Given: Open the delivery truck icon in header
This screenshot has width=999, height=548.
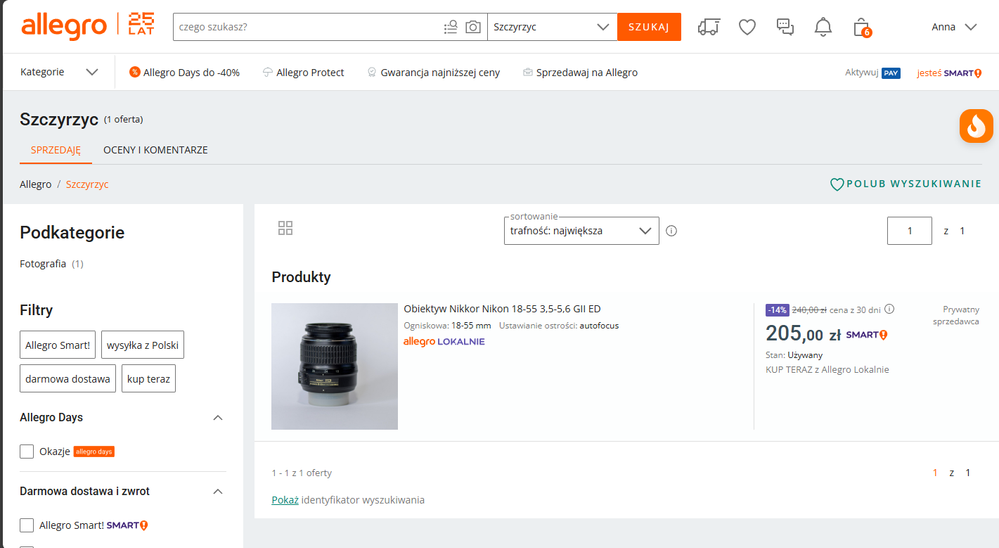Looking at the screenshot, I should (x=708, y=27).
